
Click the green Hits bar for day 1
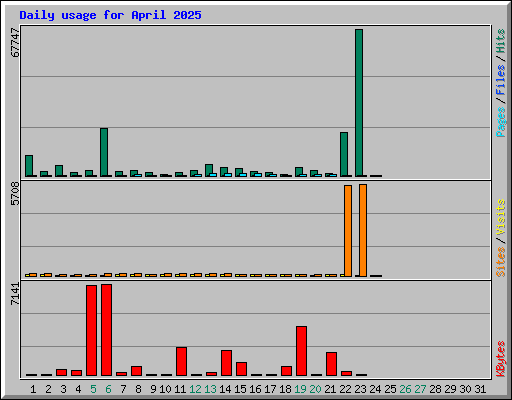click(x=29, y=166)
